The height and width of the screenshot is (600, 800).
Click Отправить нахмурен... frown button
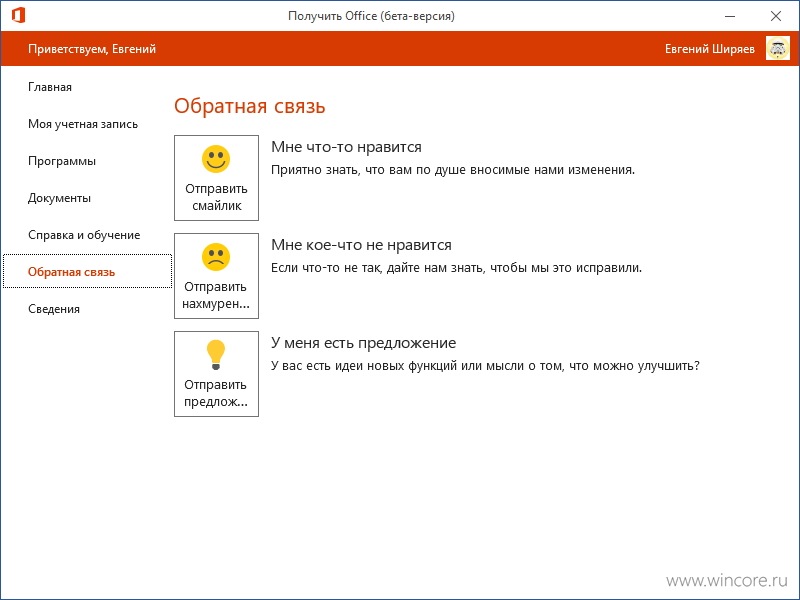point(216,276)
